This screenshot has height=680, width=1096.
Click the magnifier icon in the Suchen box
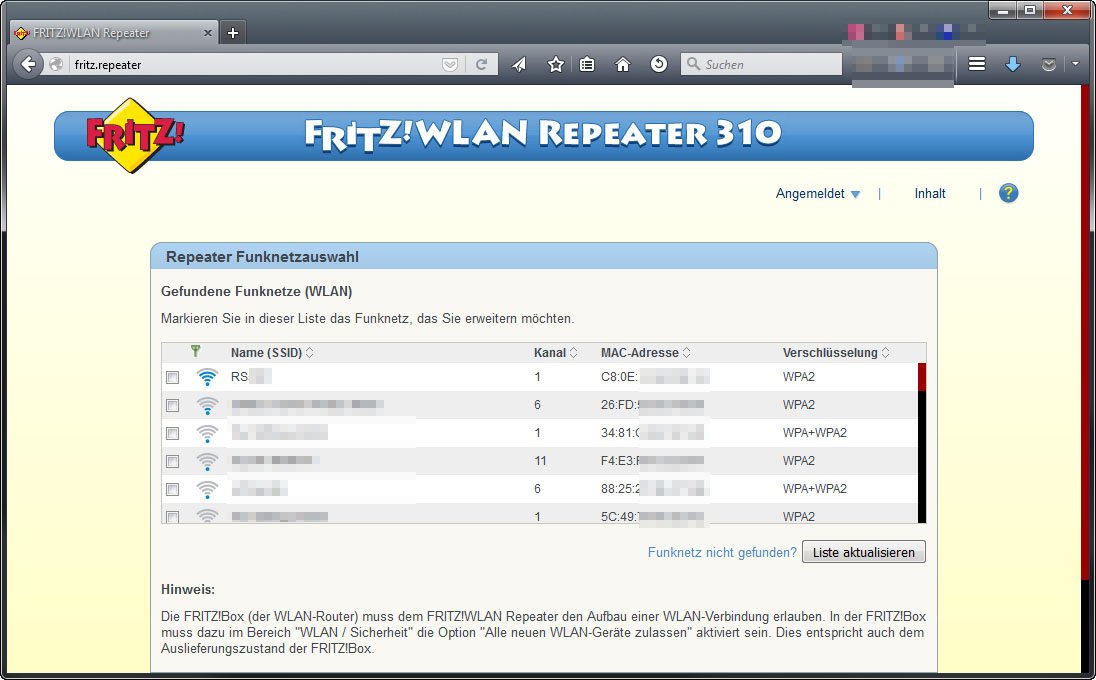coord(693,64)
